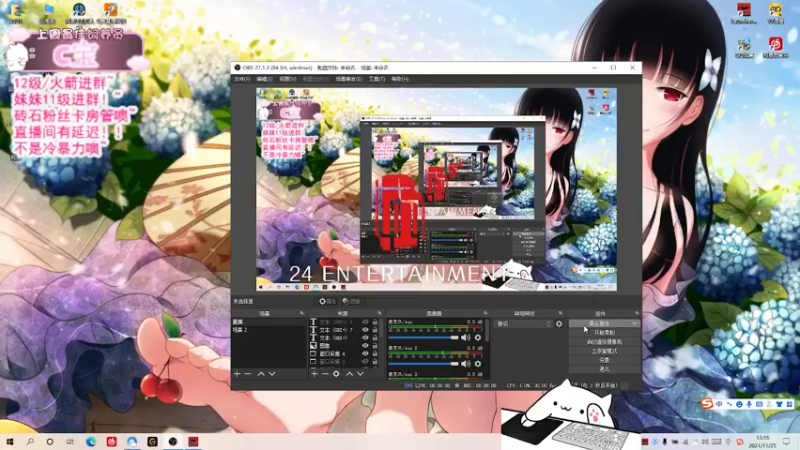Move the source down in the Sources panel
The image size is (800, 450).
tap(360, 374)
